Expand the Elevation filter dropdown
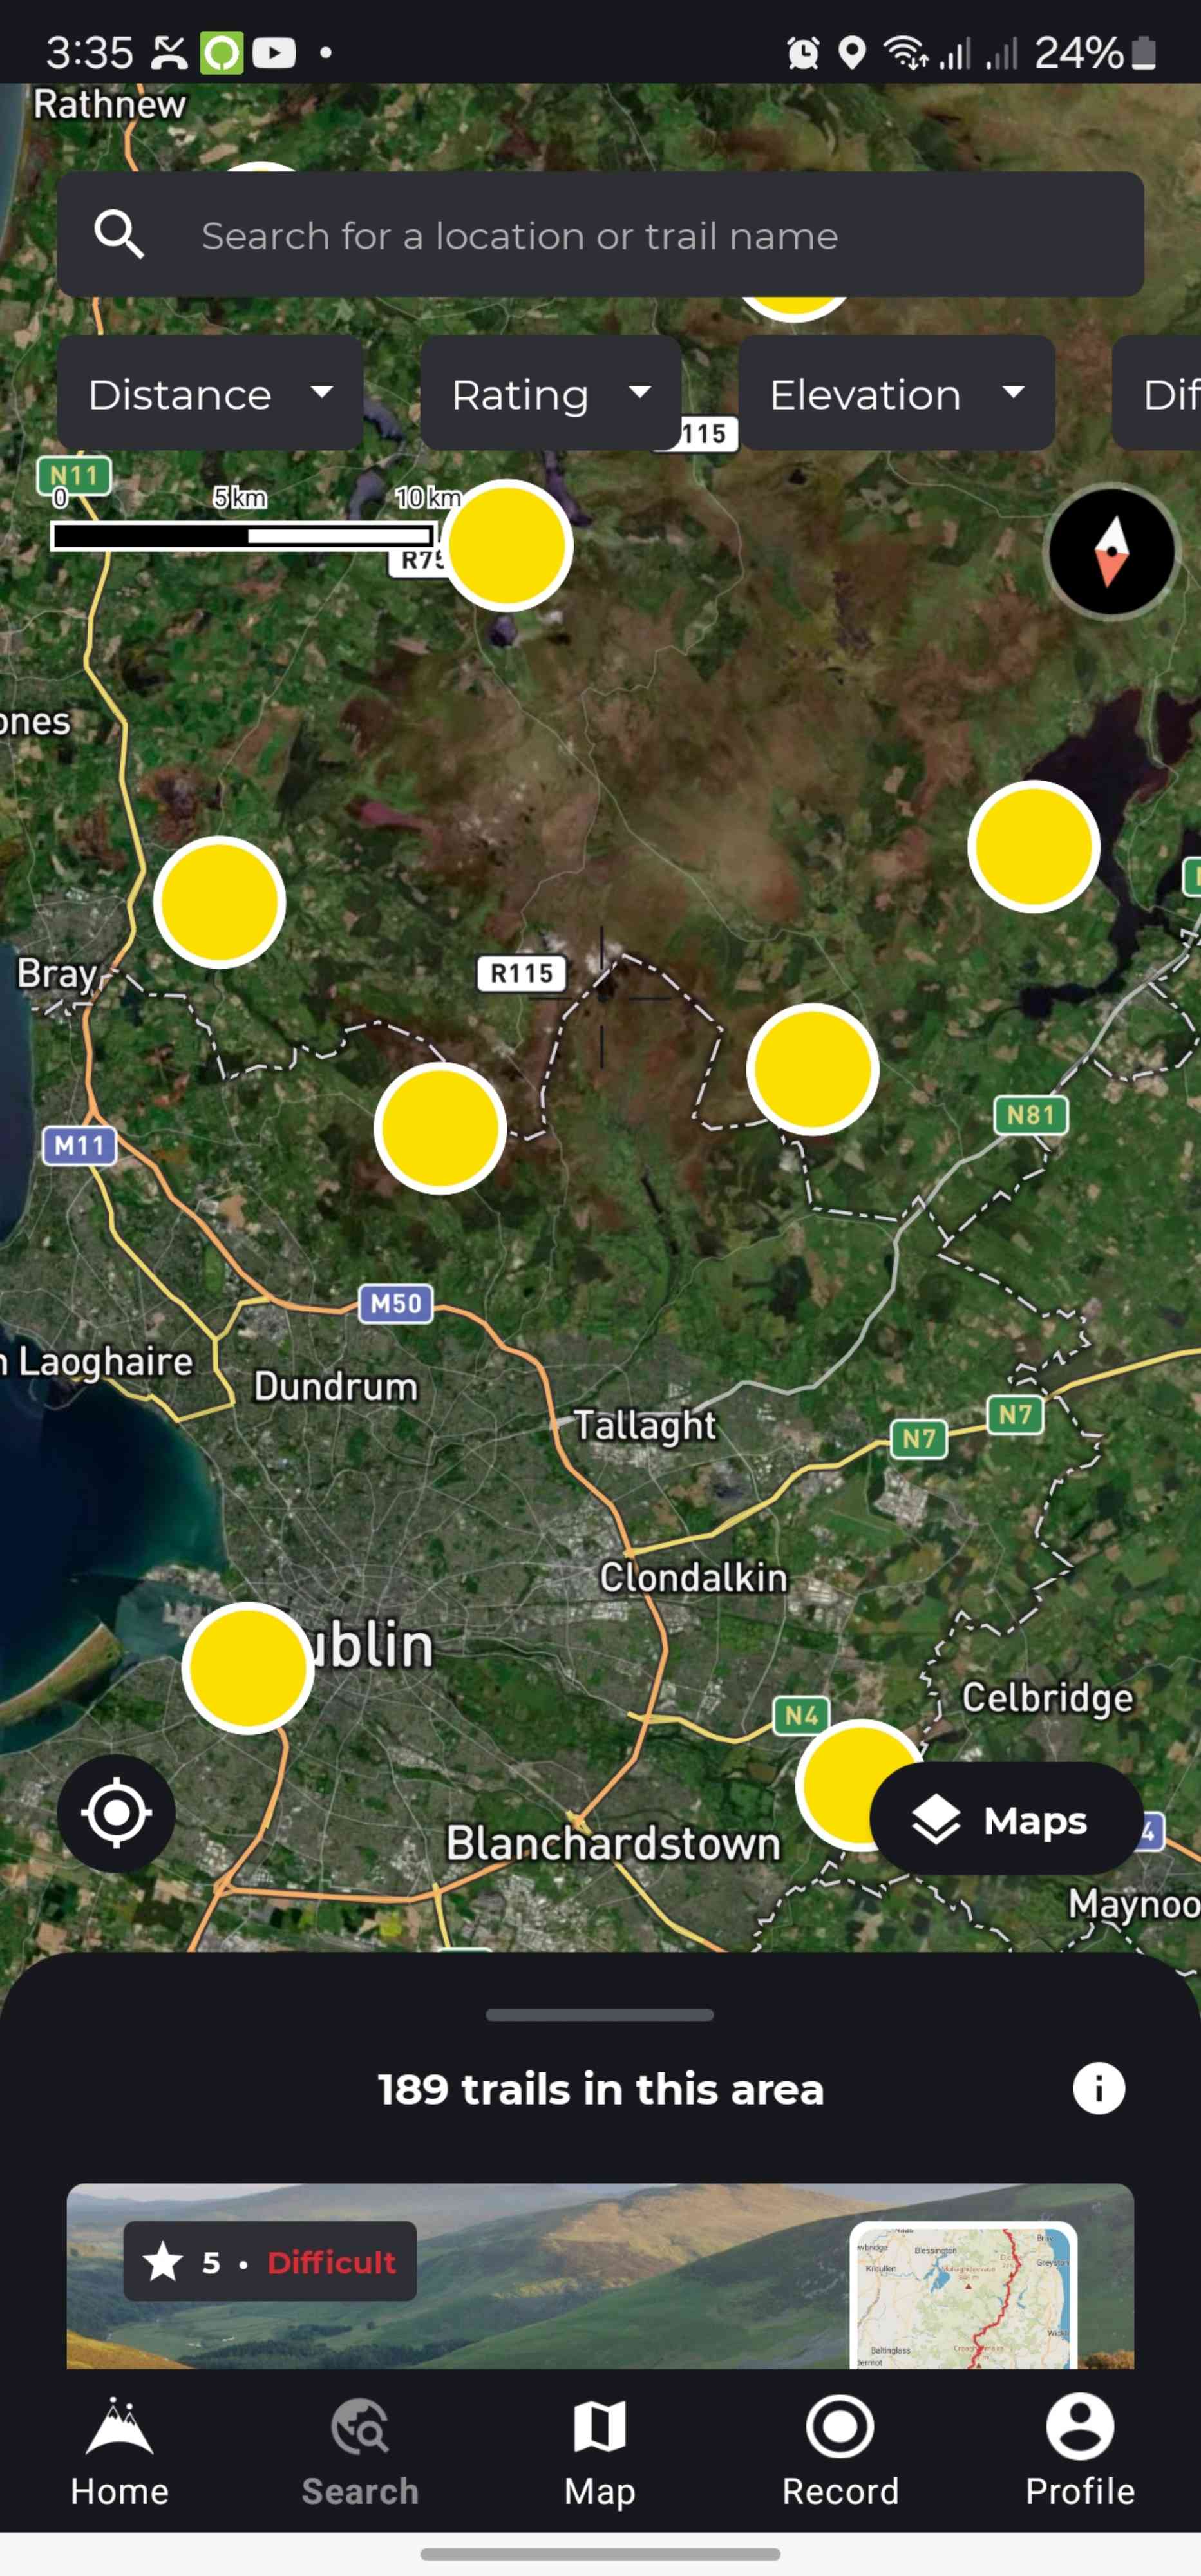Screen dimensions: 1201x2576 (897, 393)
